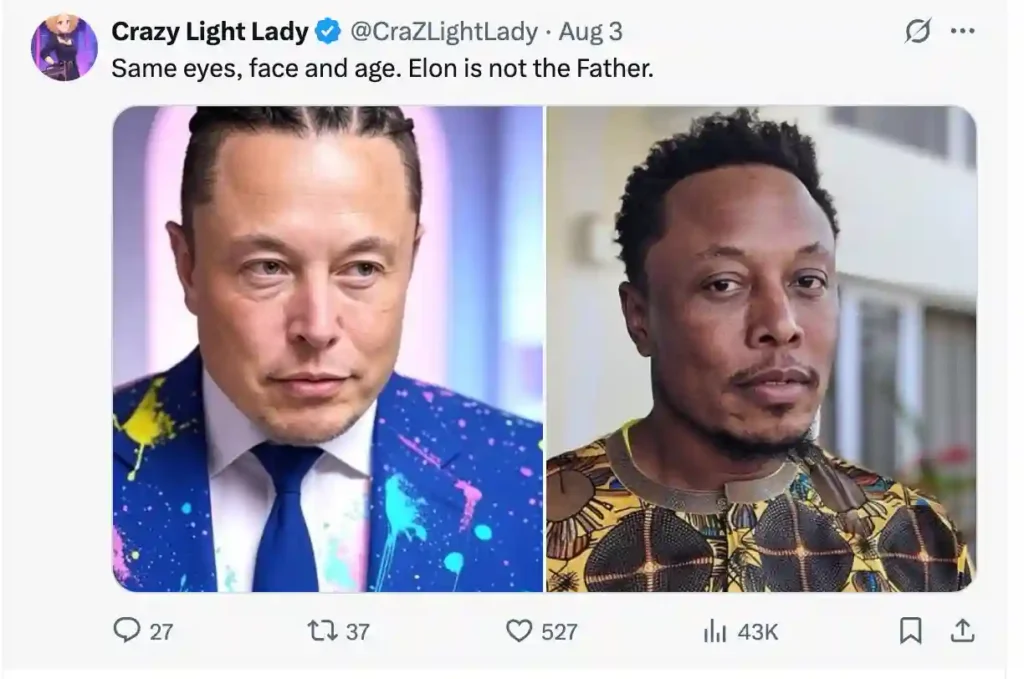This screenshot has width=1024, height=679.
Task: Open the @CraZLightLady handle link
Action: tap(446, 31)
